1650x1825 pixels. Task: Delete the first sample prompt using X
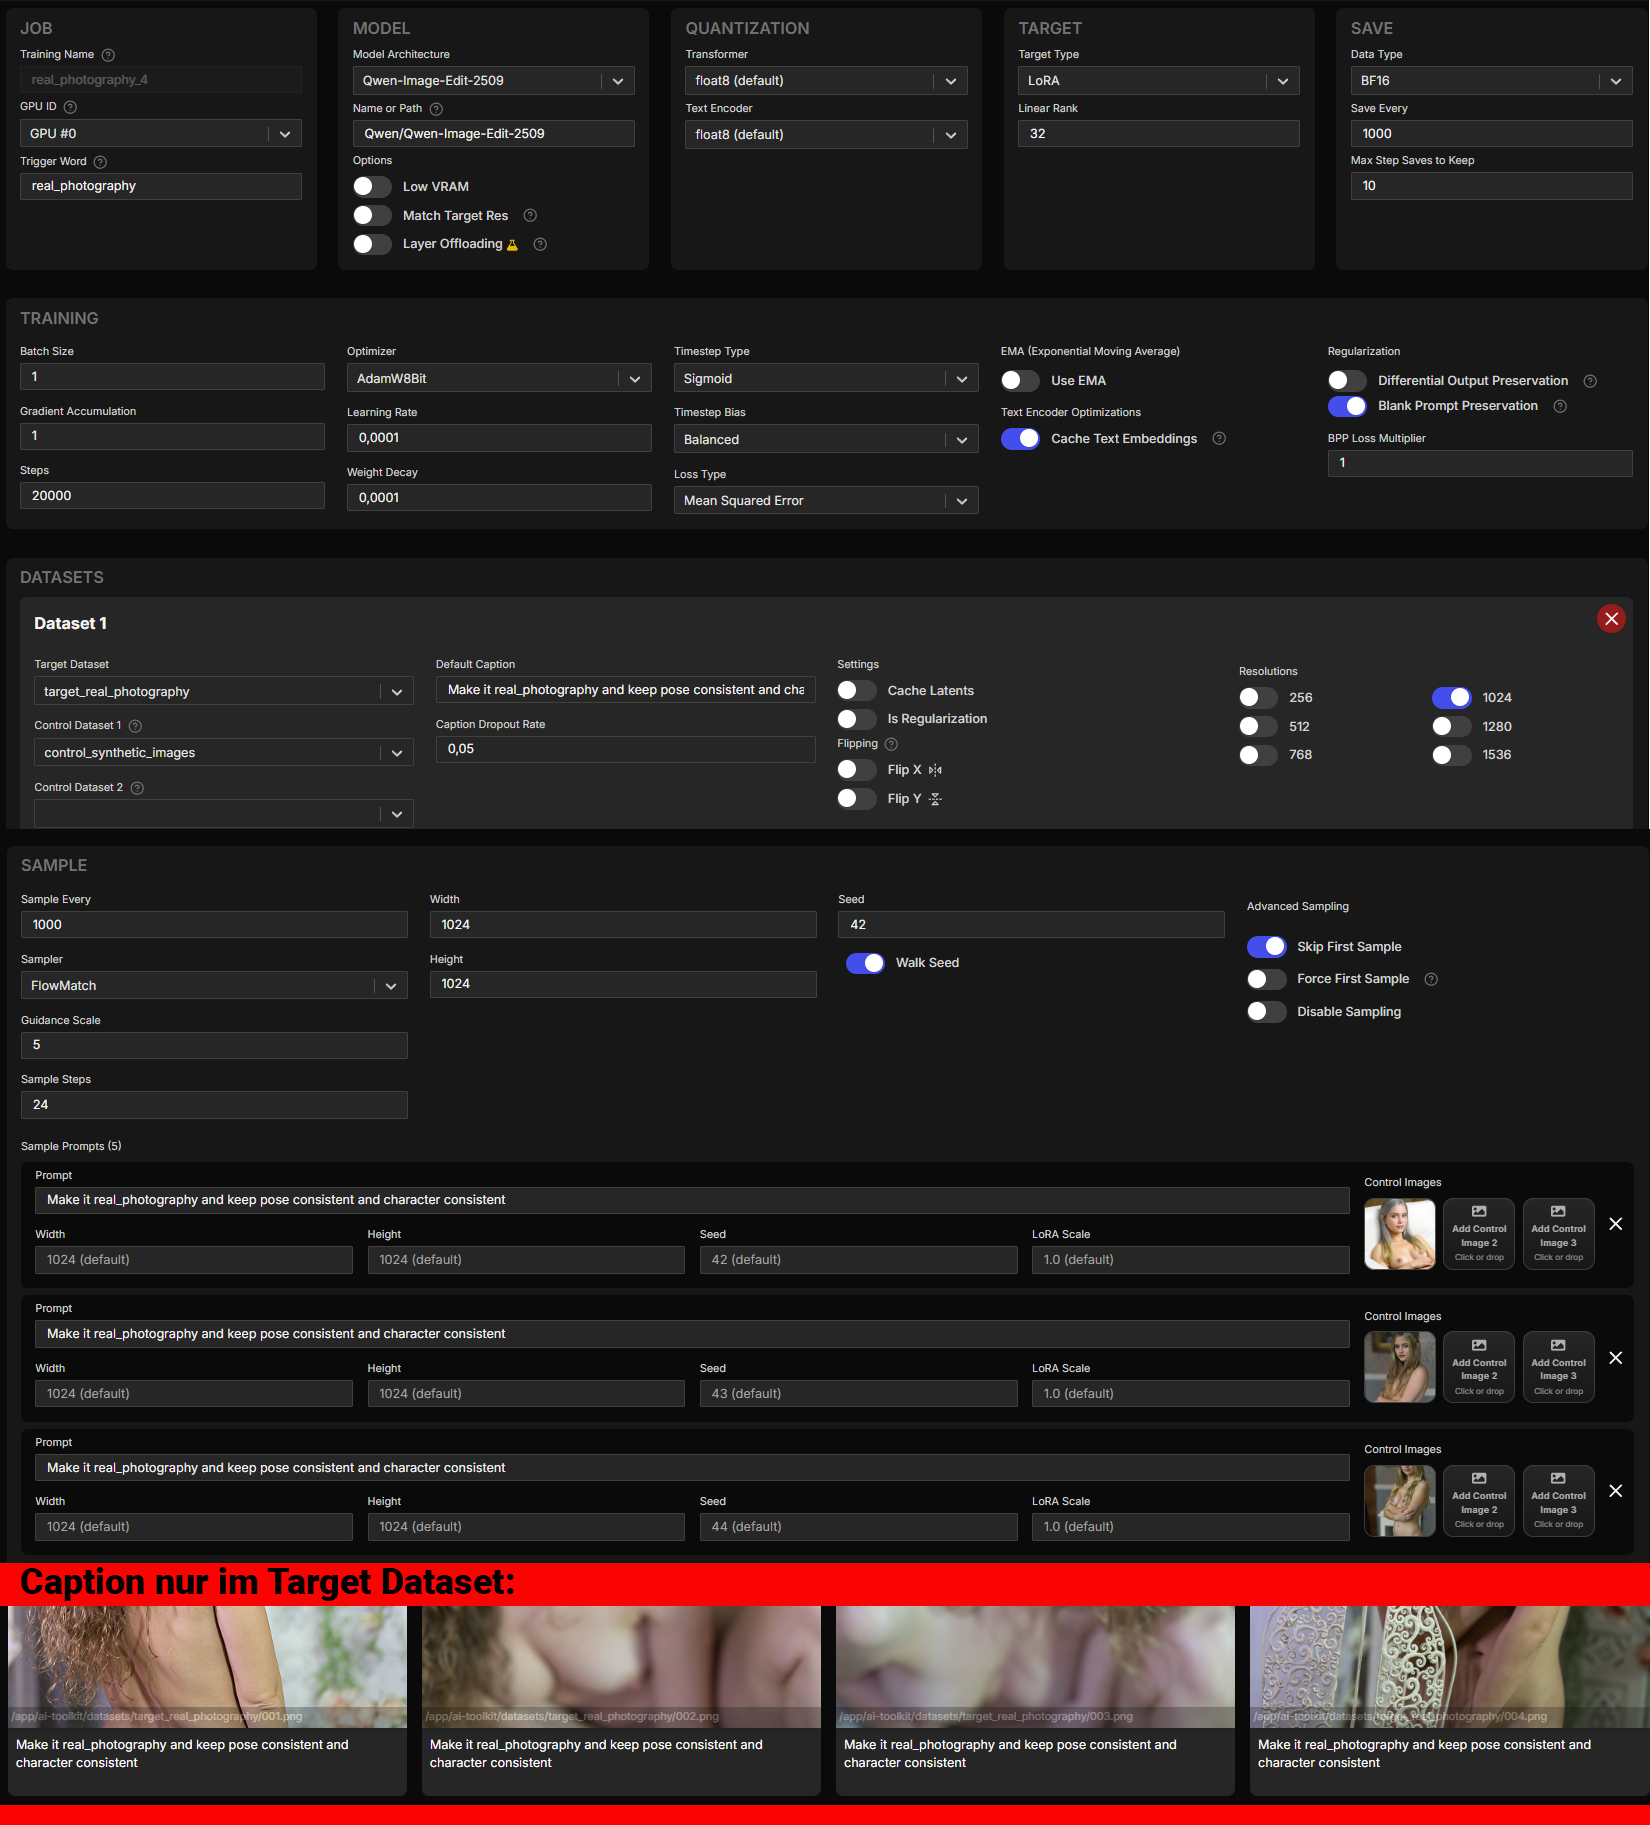coord(1615,1224)
